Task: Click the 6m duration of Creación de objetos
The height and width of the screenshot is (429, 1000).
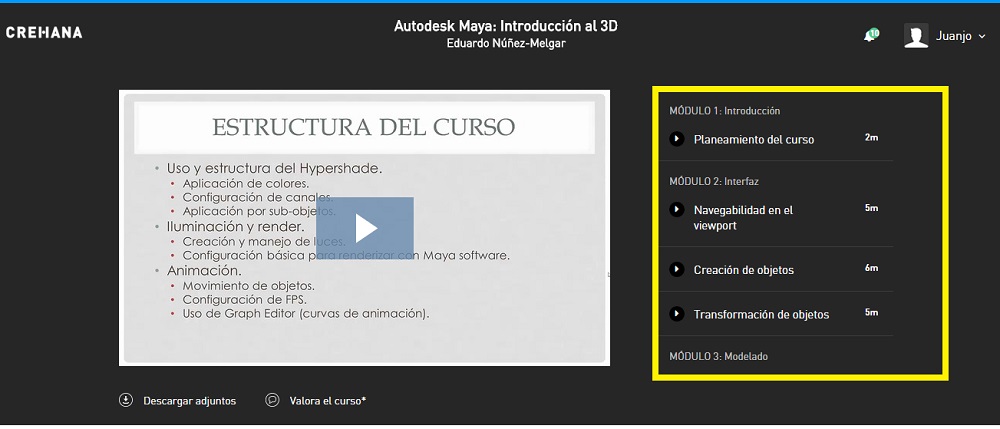Action: click(871, 268)
